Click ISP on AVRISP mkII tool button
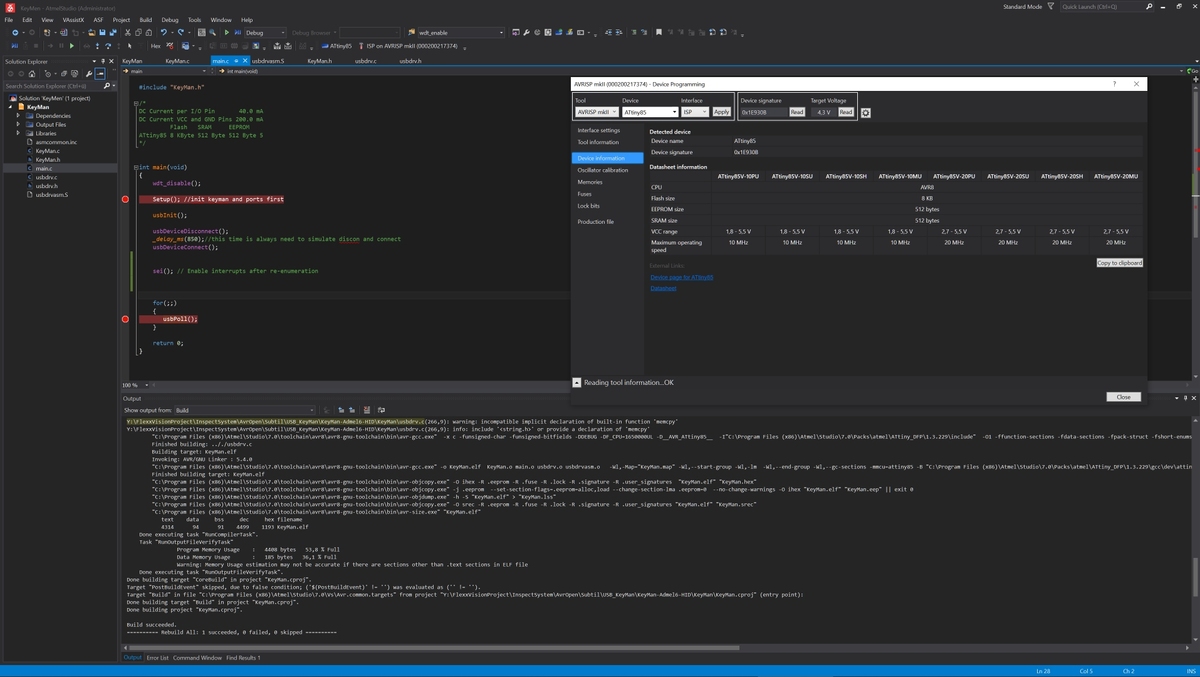Viewport: 1200px width, 677px height. 409,45
